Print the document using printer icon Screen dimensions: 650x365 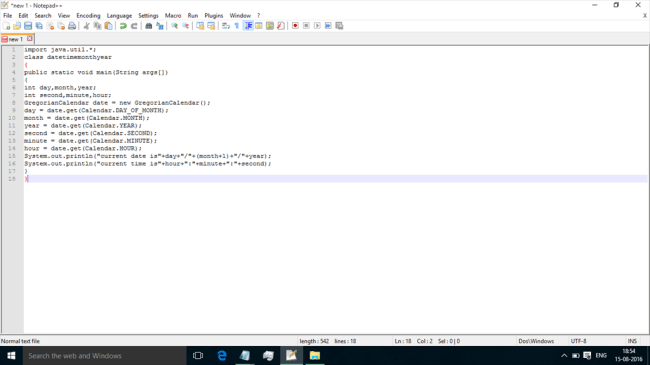[x=72, y=26]
